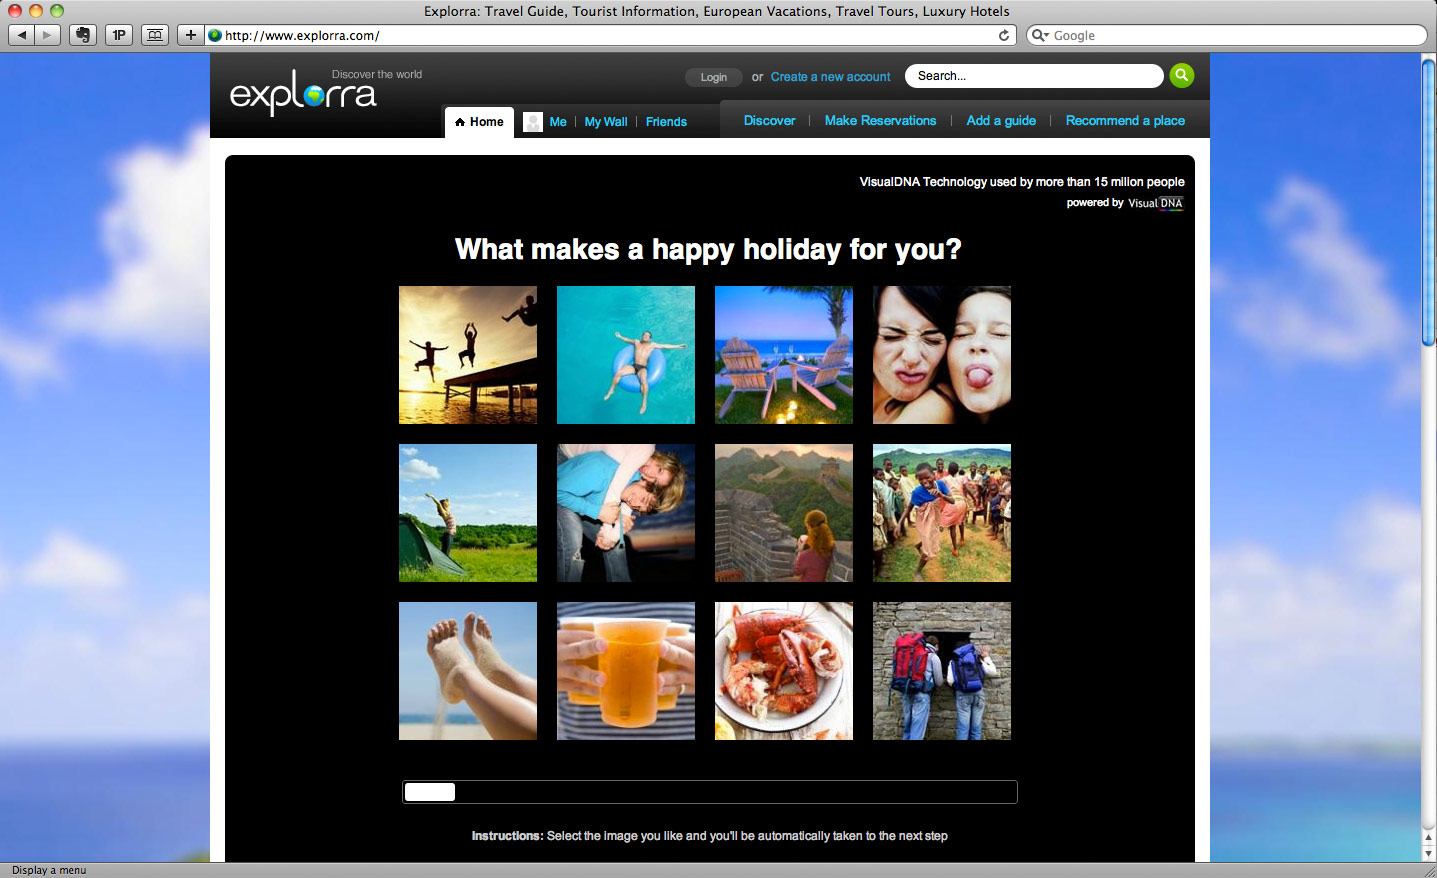Click the Evernote elephant toolbar button
This screenshot has height=878, width=1437.
[x=83, y=35]
